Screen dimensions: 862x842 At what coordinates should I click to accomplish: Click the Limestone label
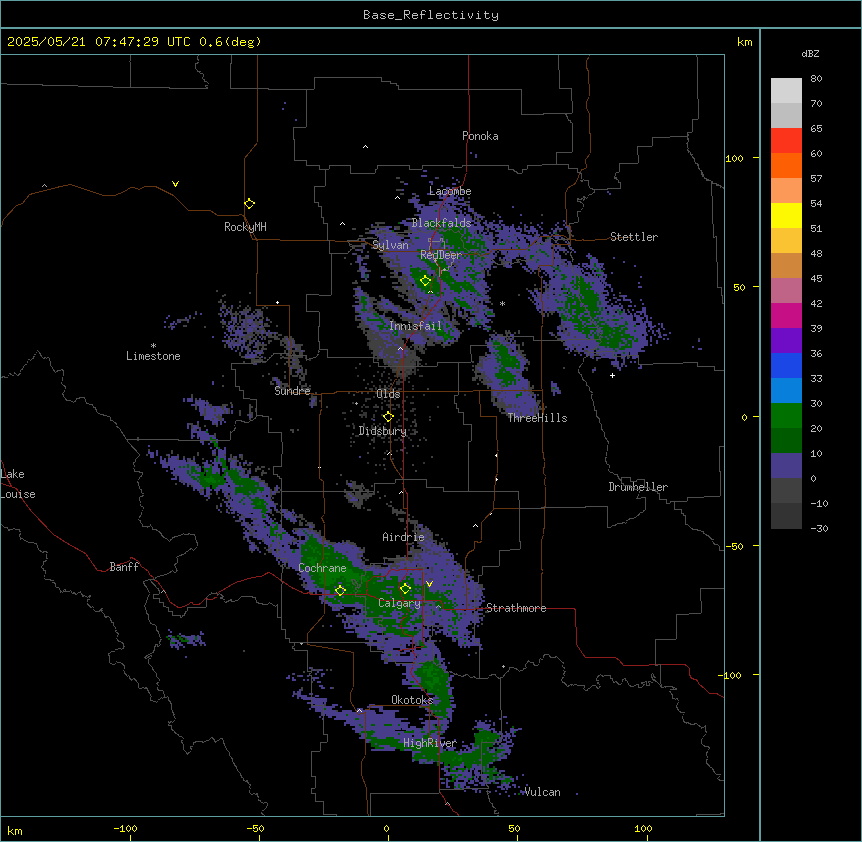tap(153, 356)
